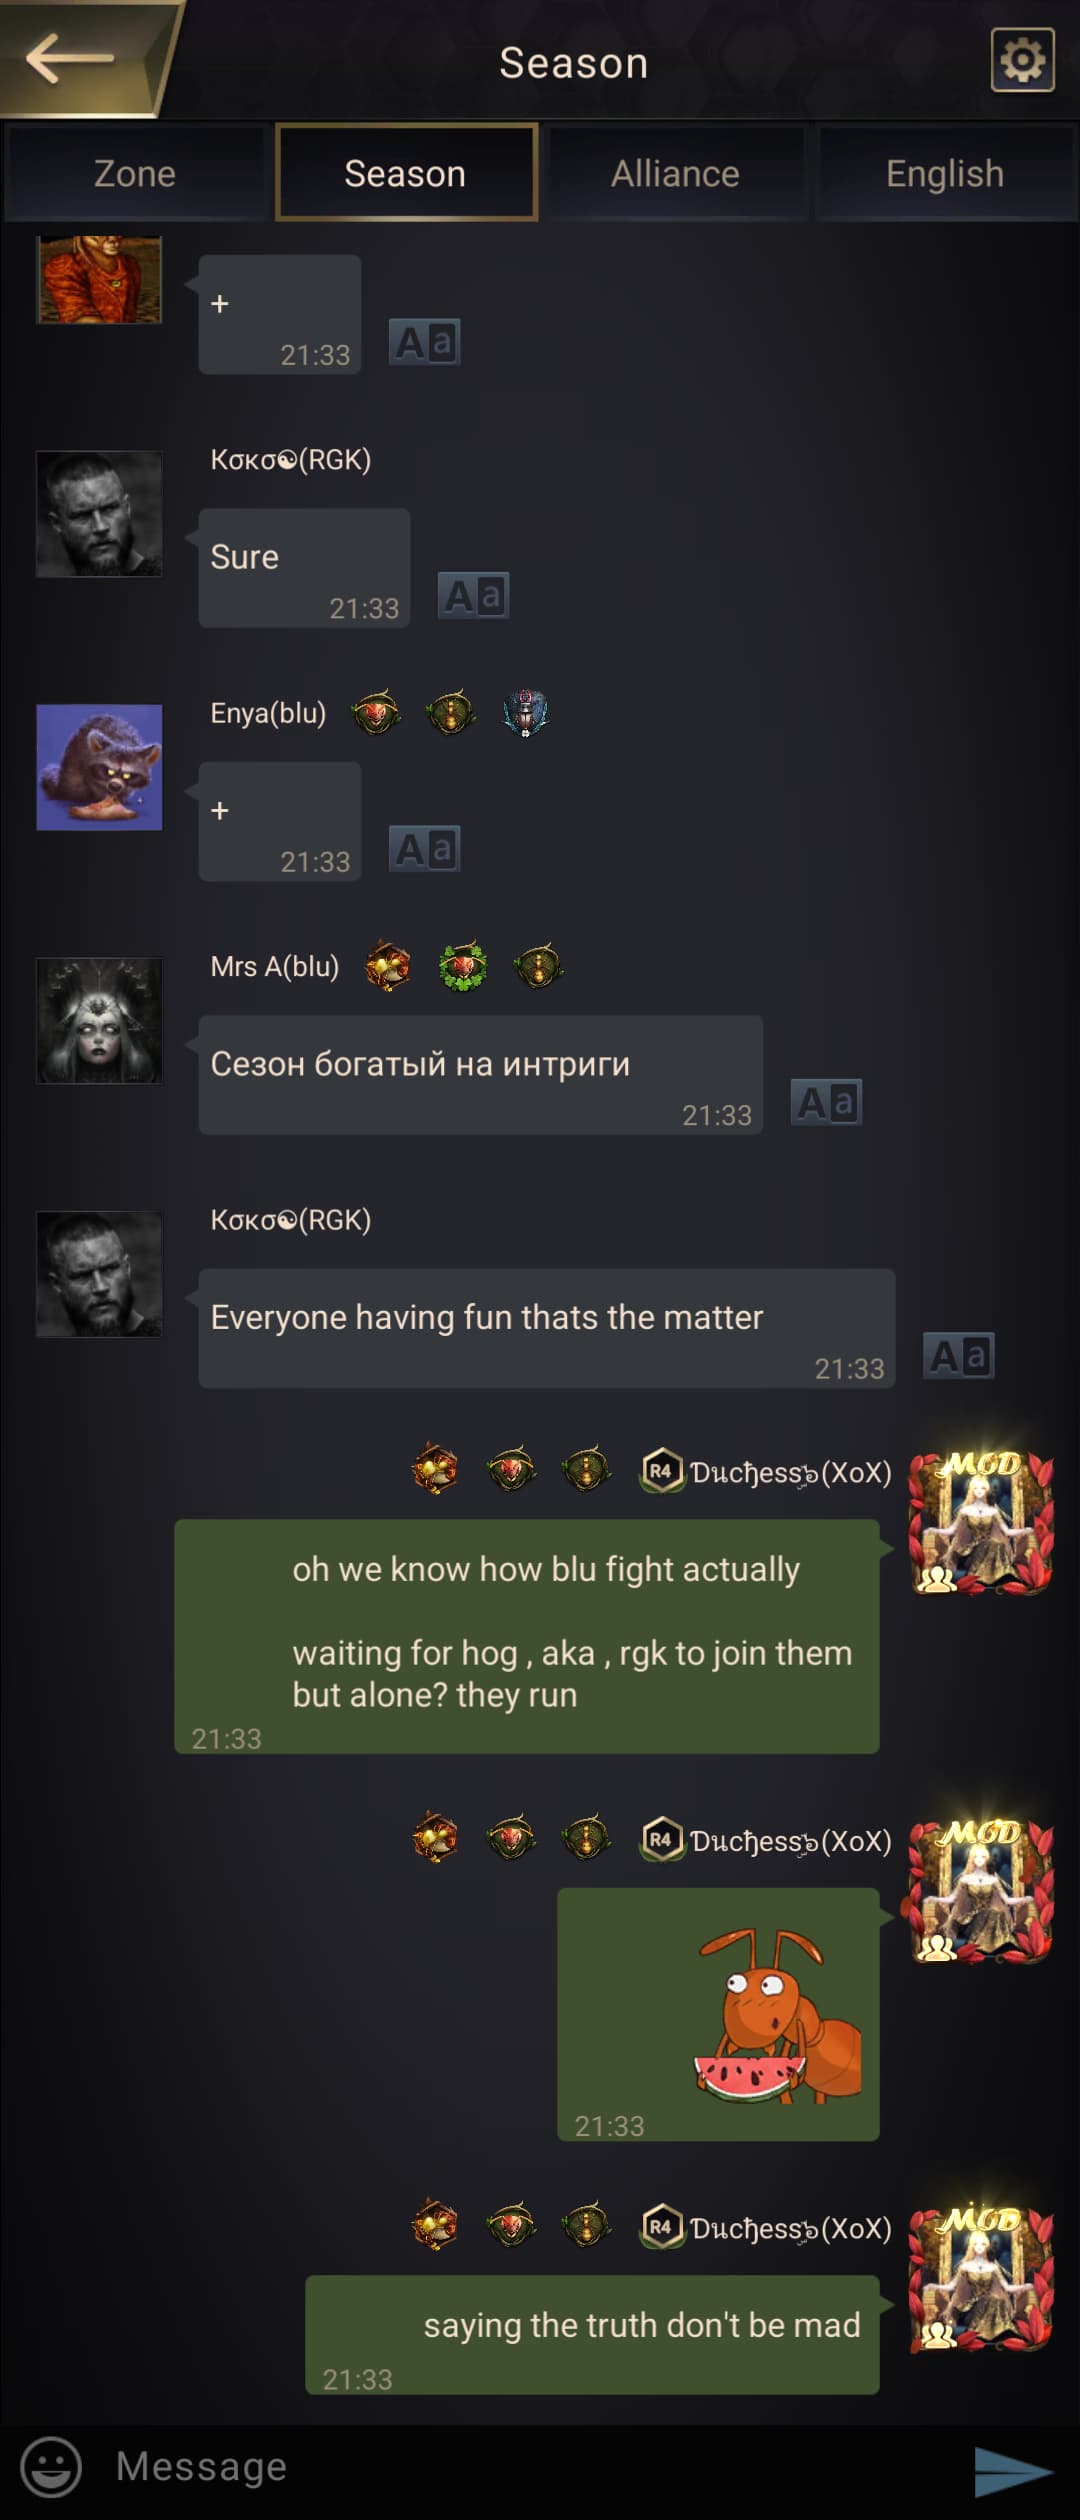The image size is (1080, 2520).
Task: Open the English chat tab
Action: pyautogui.click(x=945, y=173)
